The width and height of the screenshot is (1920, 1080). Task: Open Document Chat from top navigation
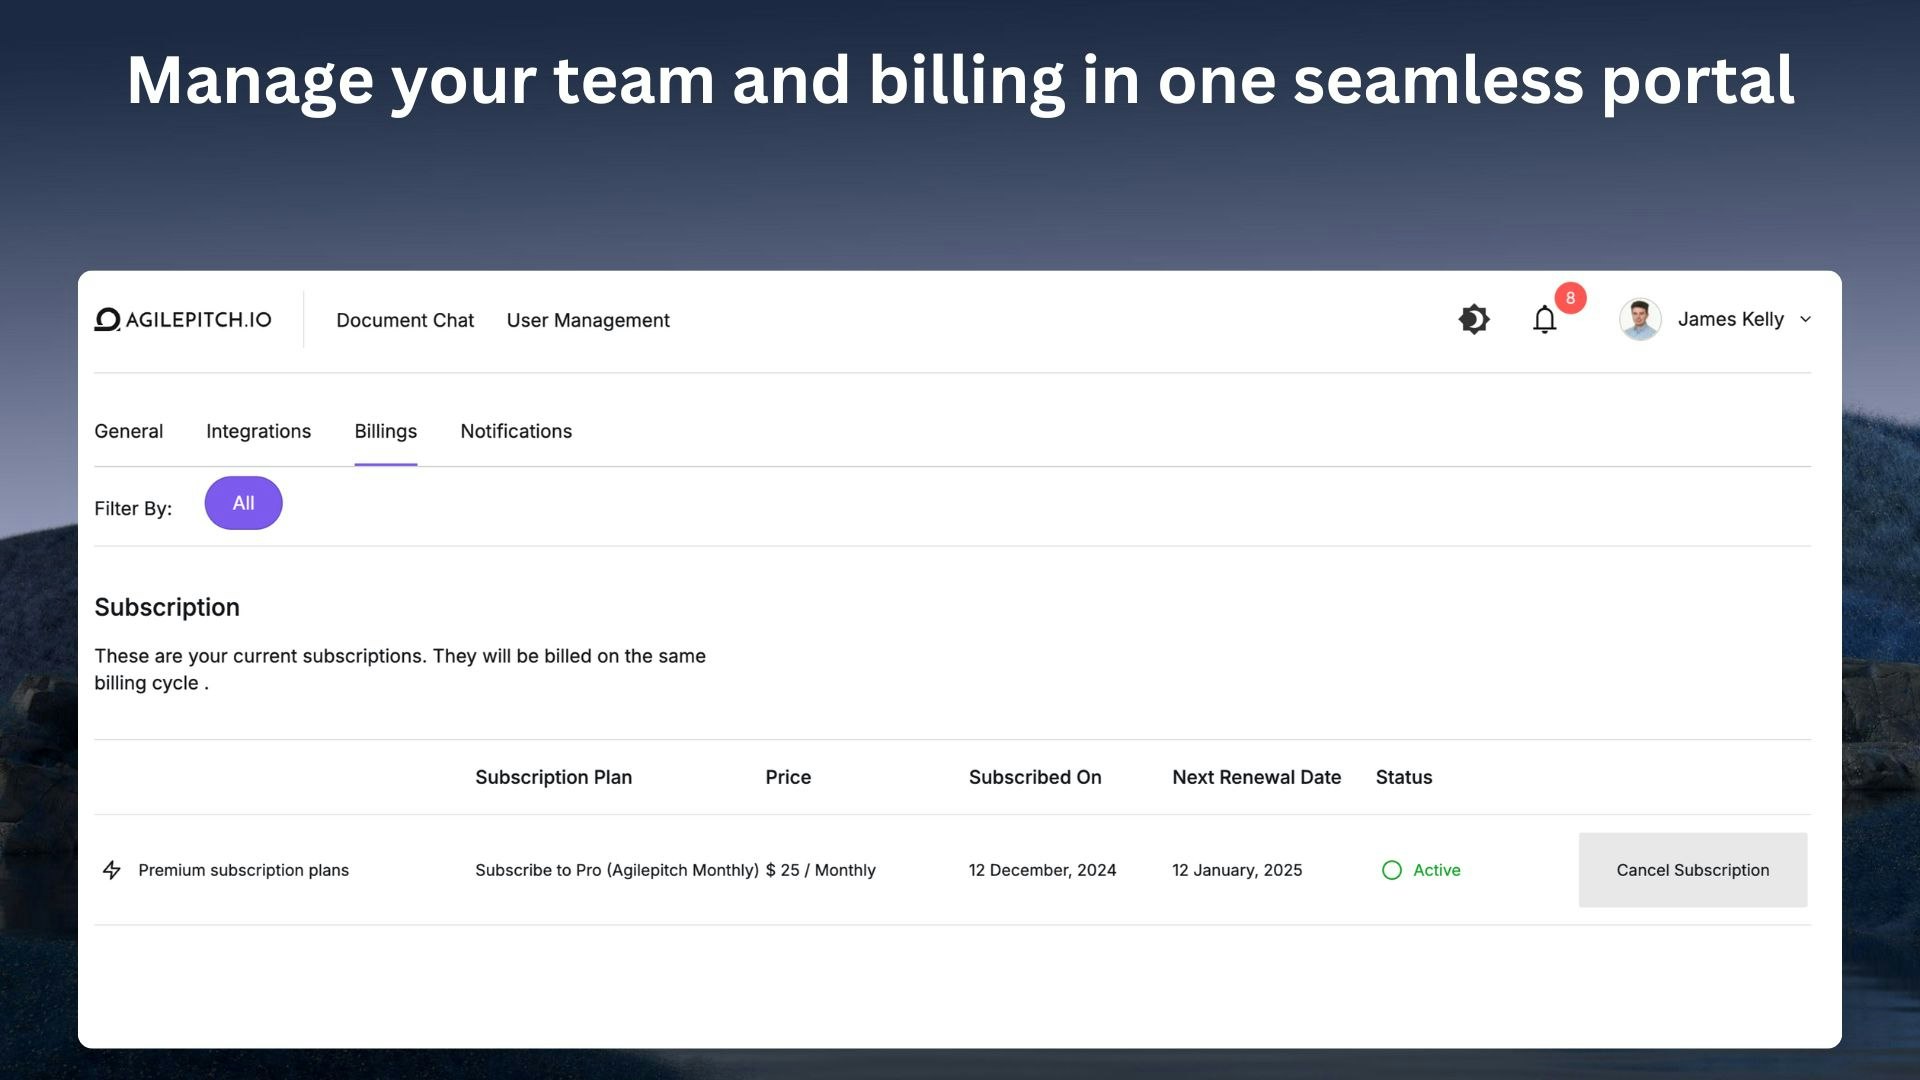[x=405, y=321]
